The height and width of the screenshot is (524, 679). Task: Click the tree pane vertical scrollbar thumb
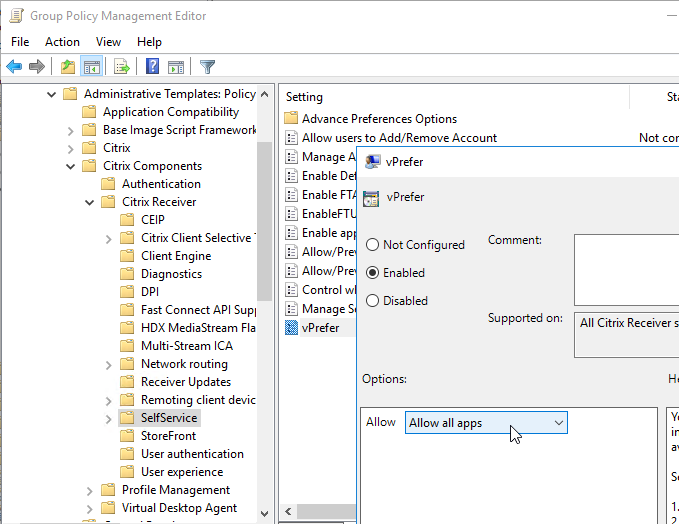[264, 221]
